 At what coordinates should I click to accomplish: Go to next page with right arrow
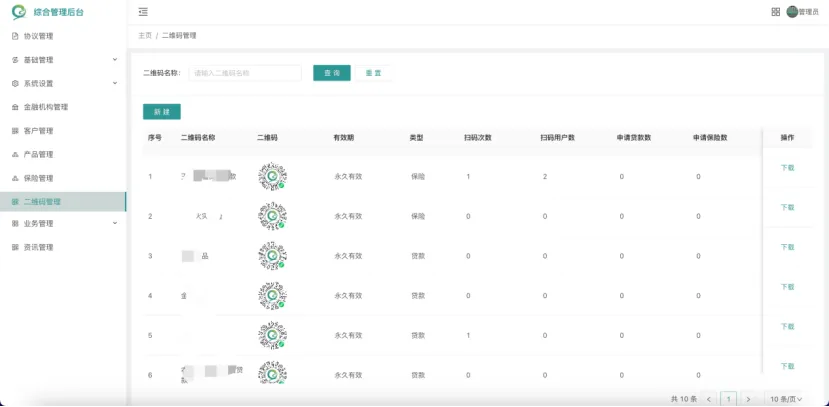pos(748,399)
